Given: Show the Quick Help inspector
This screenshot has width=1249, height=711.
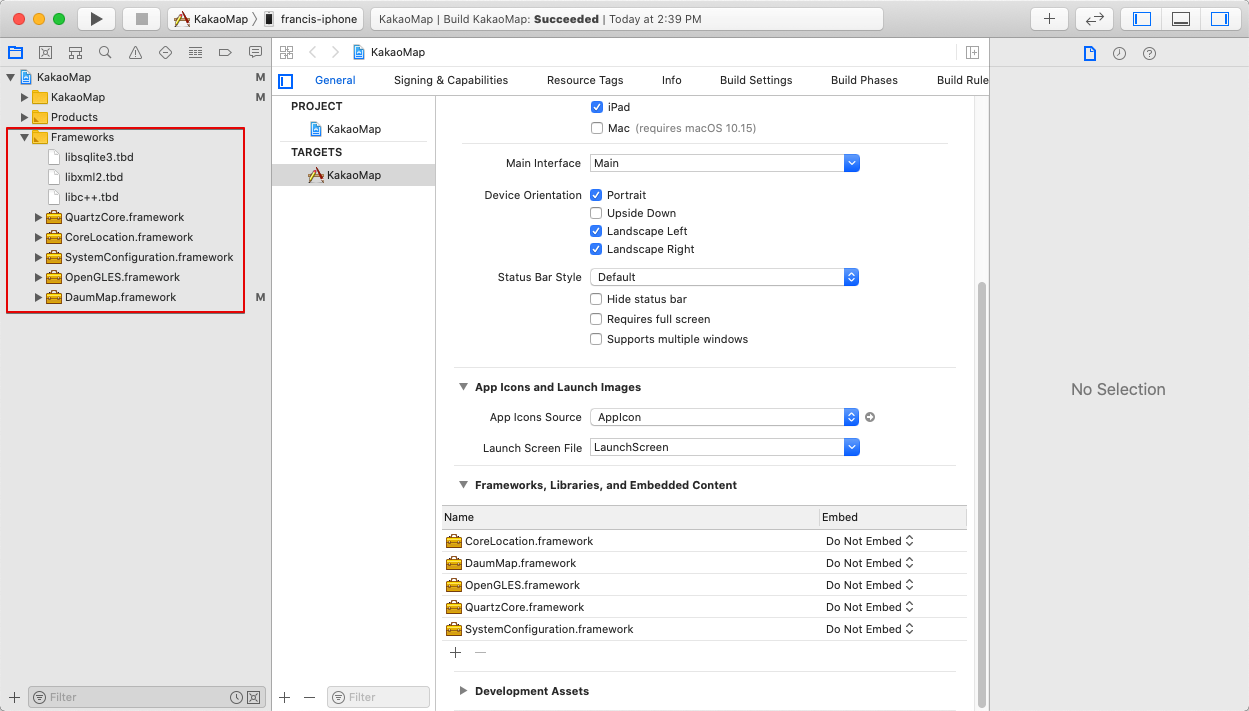Looking at the screenshot, I should (x=1149, y=54).
